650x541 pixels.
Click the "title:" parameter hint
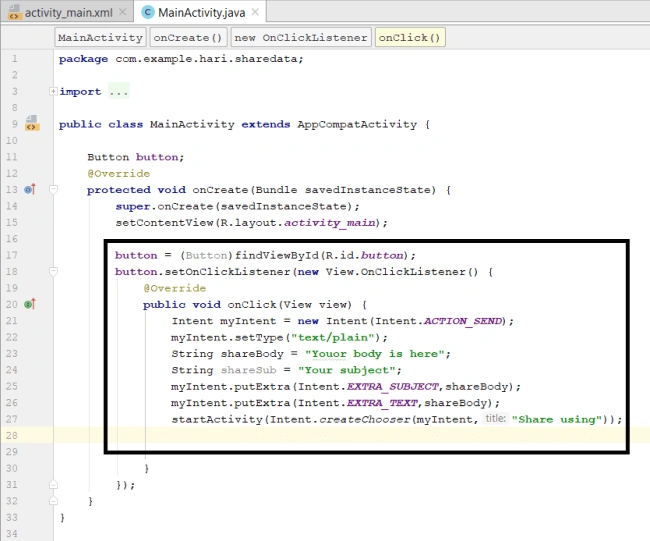pyautogui.click(x=495, y=418)
